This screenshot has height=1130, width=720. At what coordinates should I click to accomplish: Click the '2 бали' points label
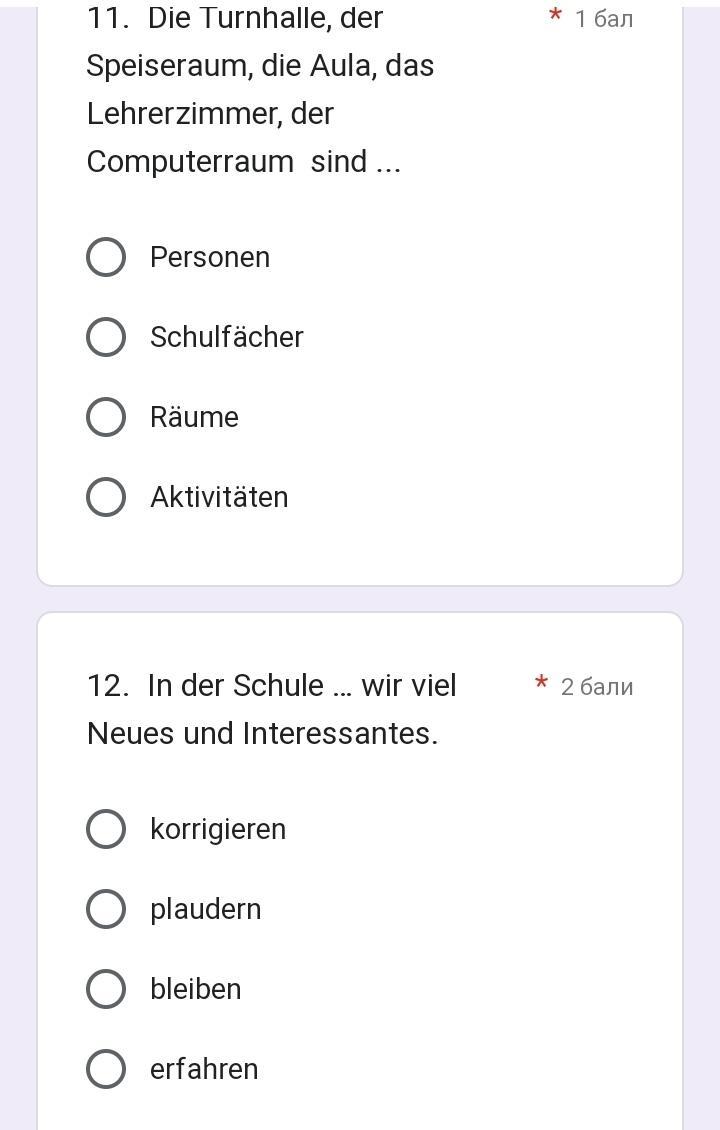point(597,687)
